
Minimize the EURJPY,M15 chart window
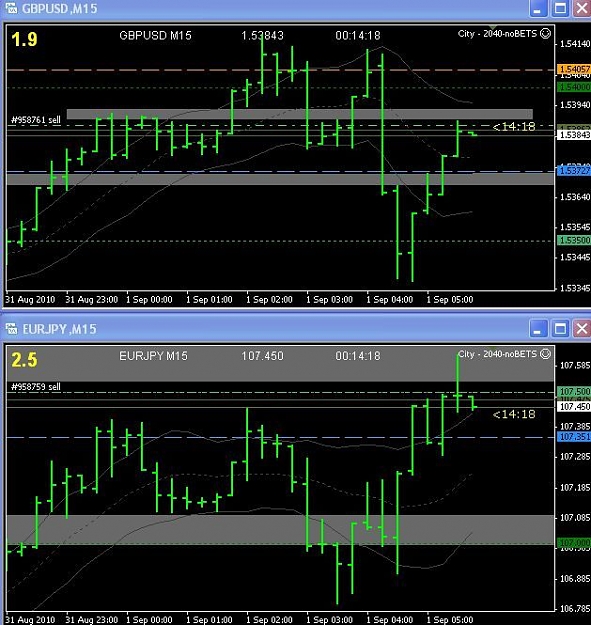click(x=538, y=329)
